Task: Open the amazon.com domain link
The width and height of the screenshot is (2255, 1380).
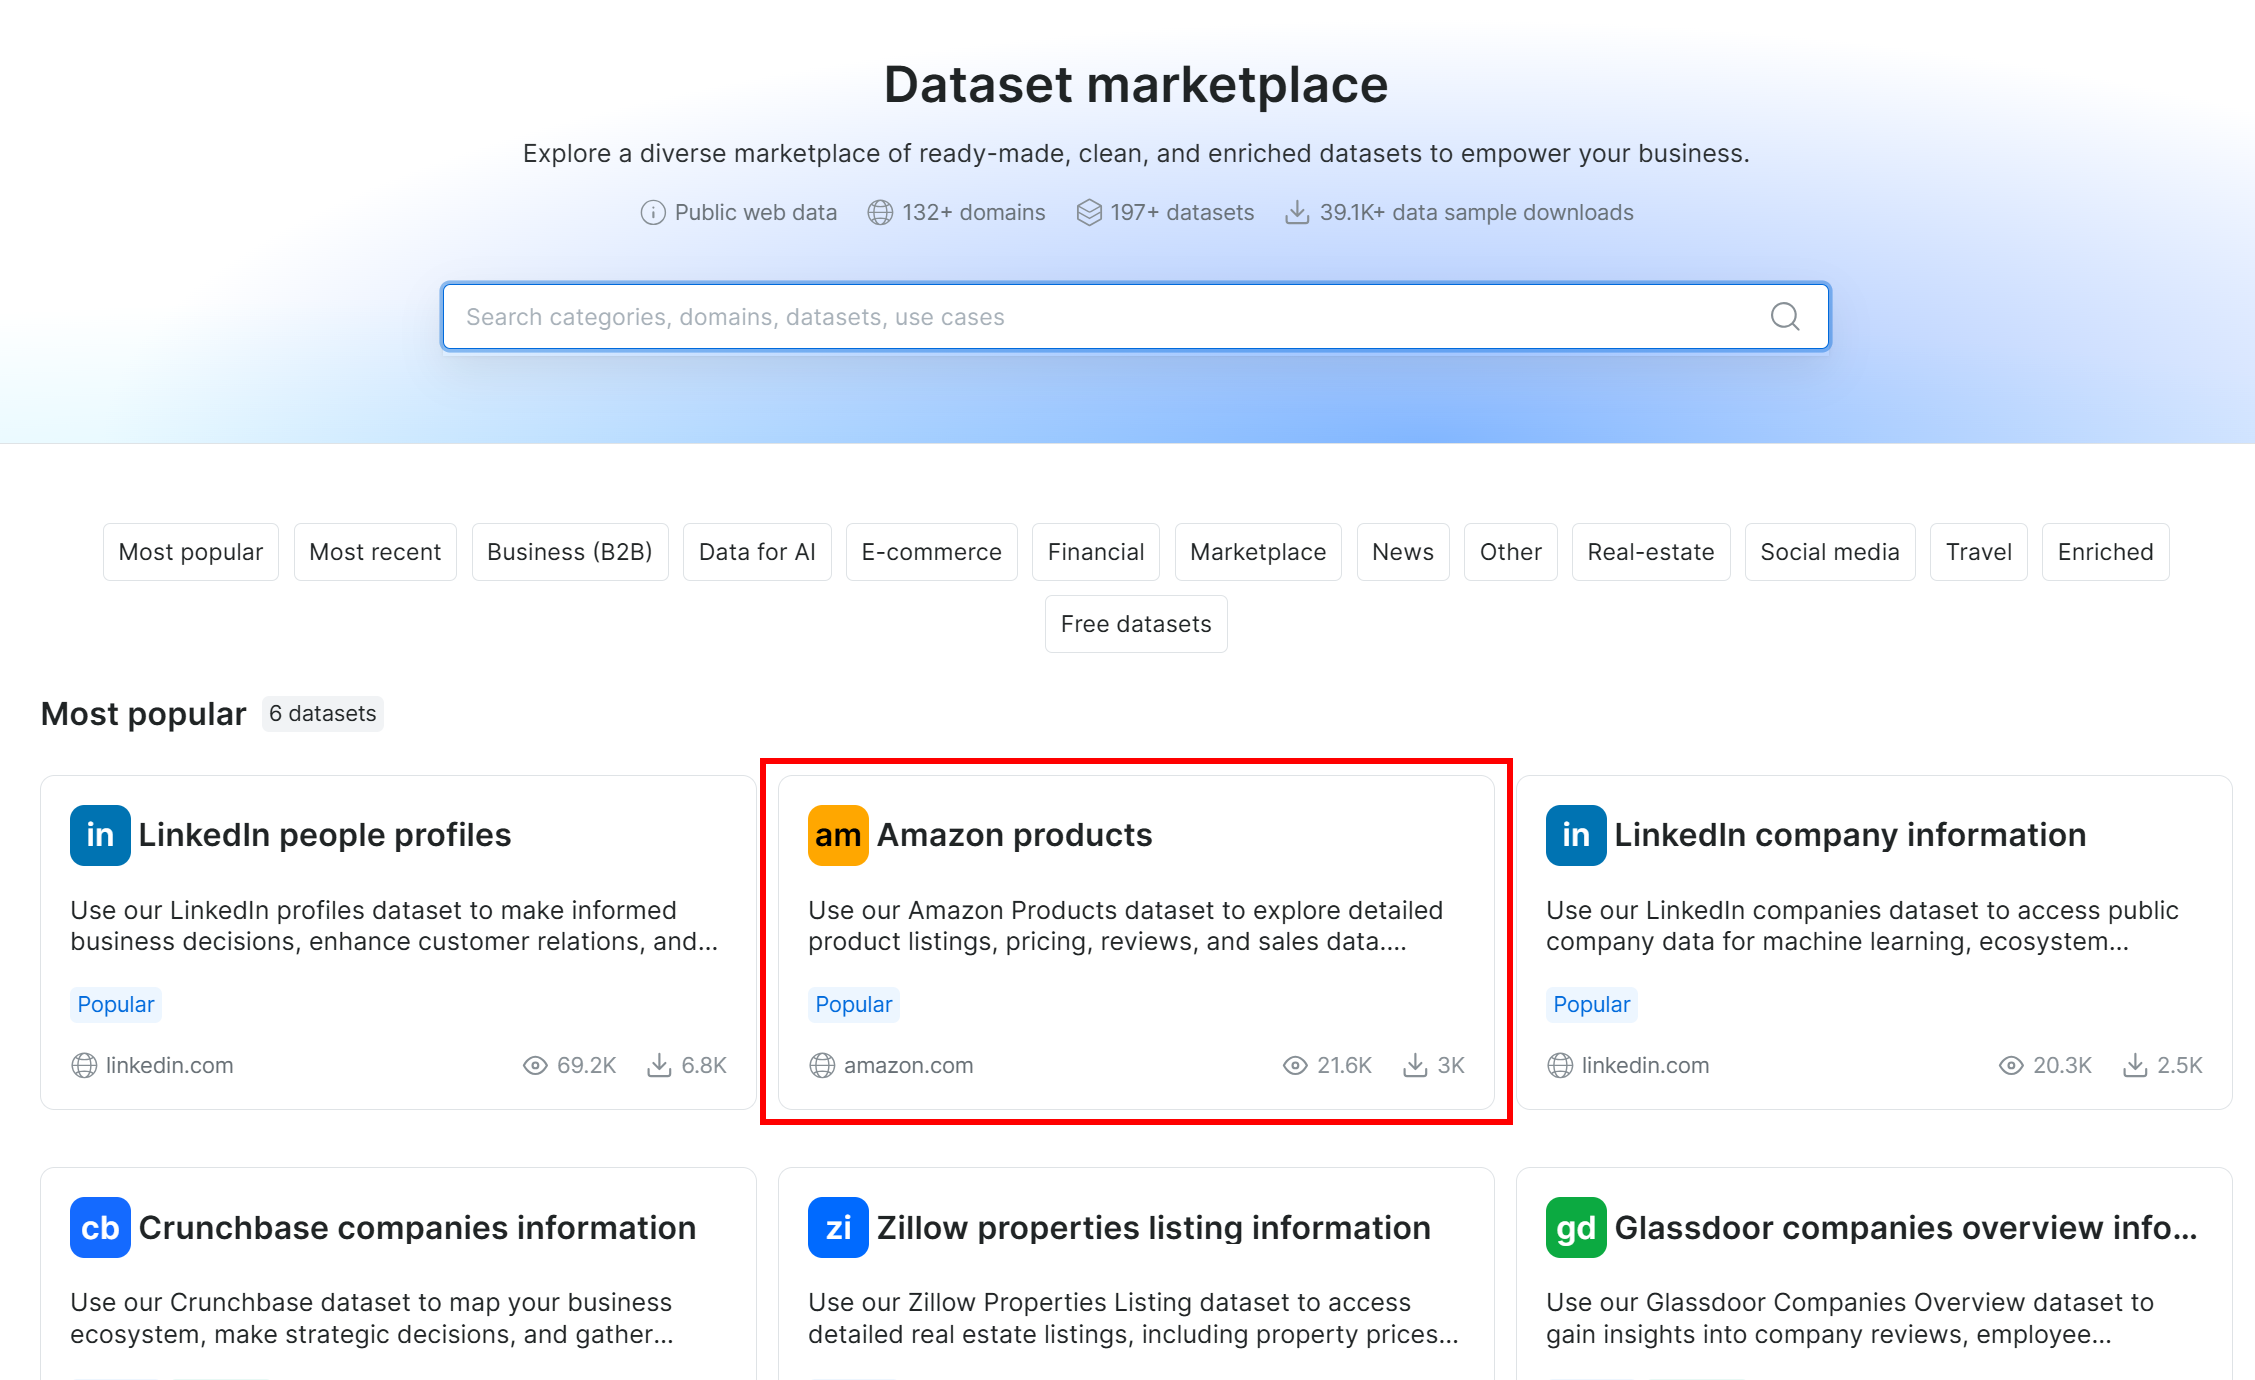Action: [908, 1065]
